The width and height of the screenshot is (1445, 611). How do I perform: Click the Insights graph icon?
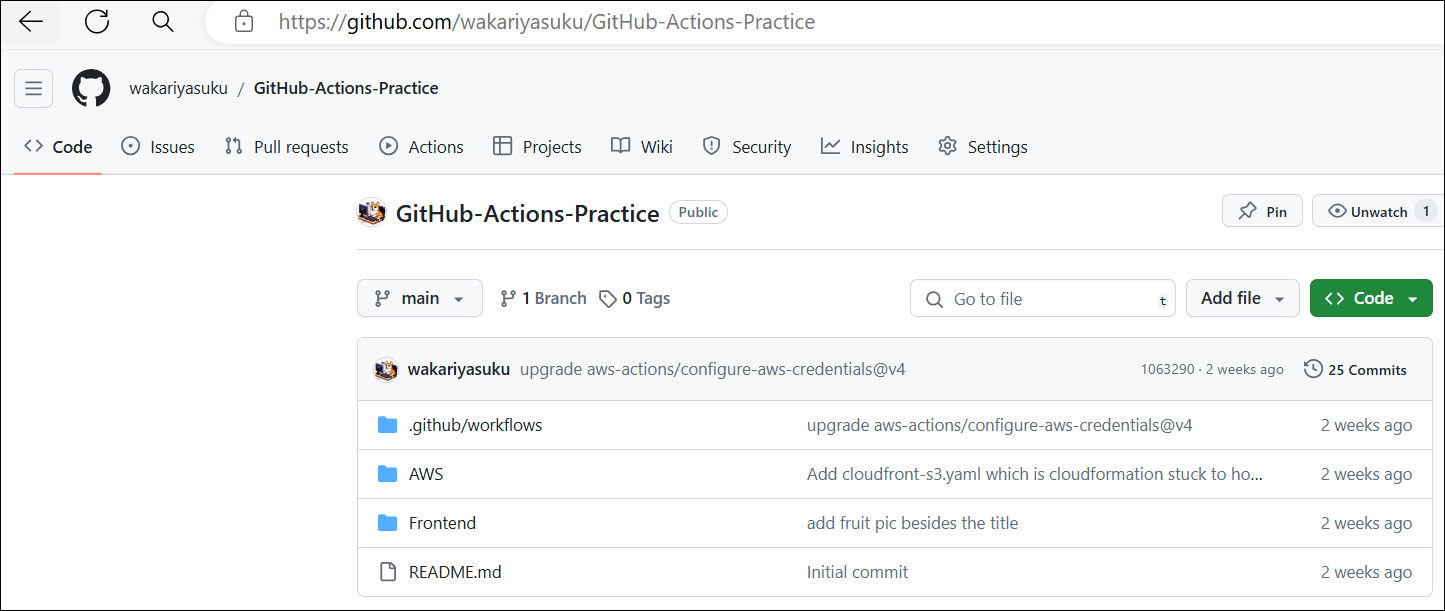point(829,146)
